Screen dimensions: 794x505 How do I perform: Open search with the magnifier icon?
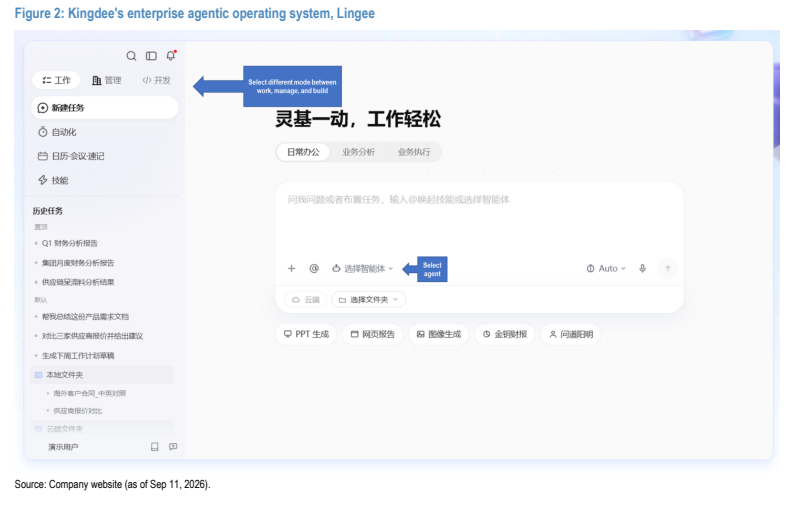[x=131, y=56]
